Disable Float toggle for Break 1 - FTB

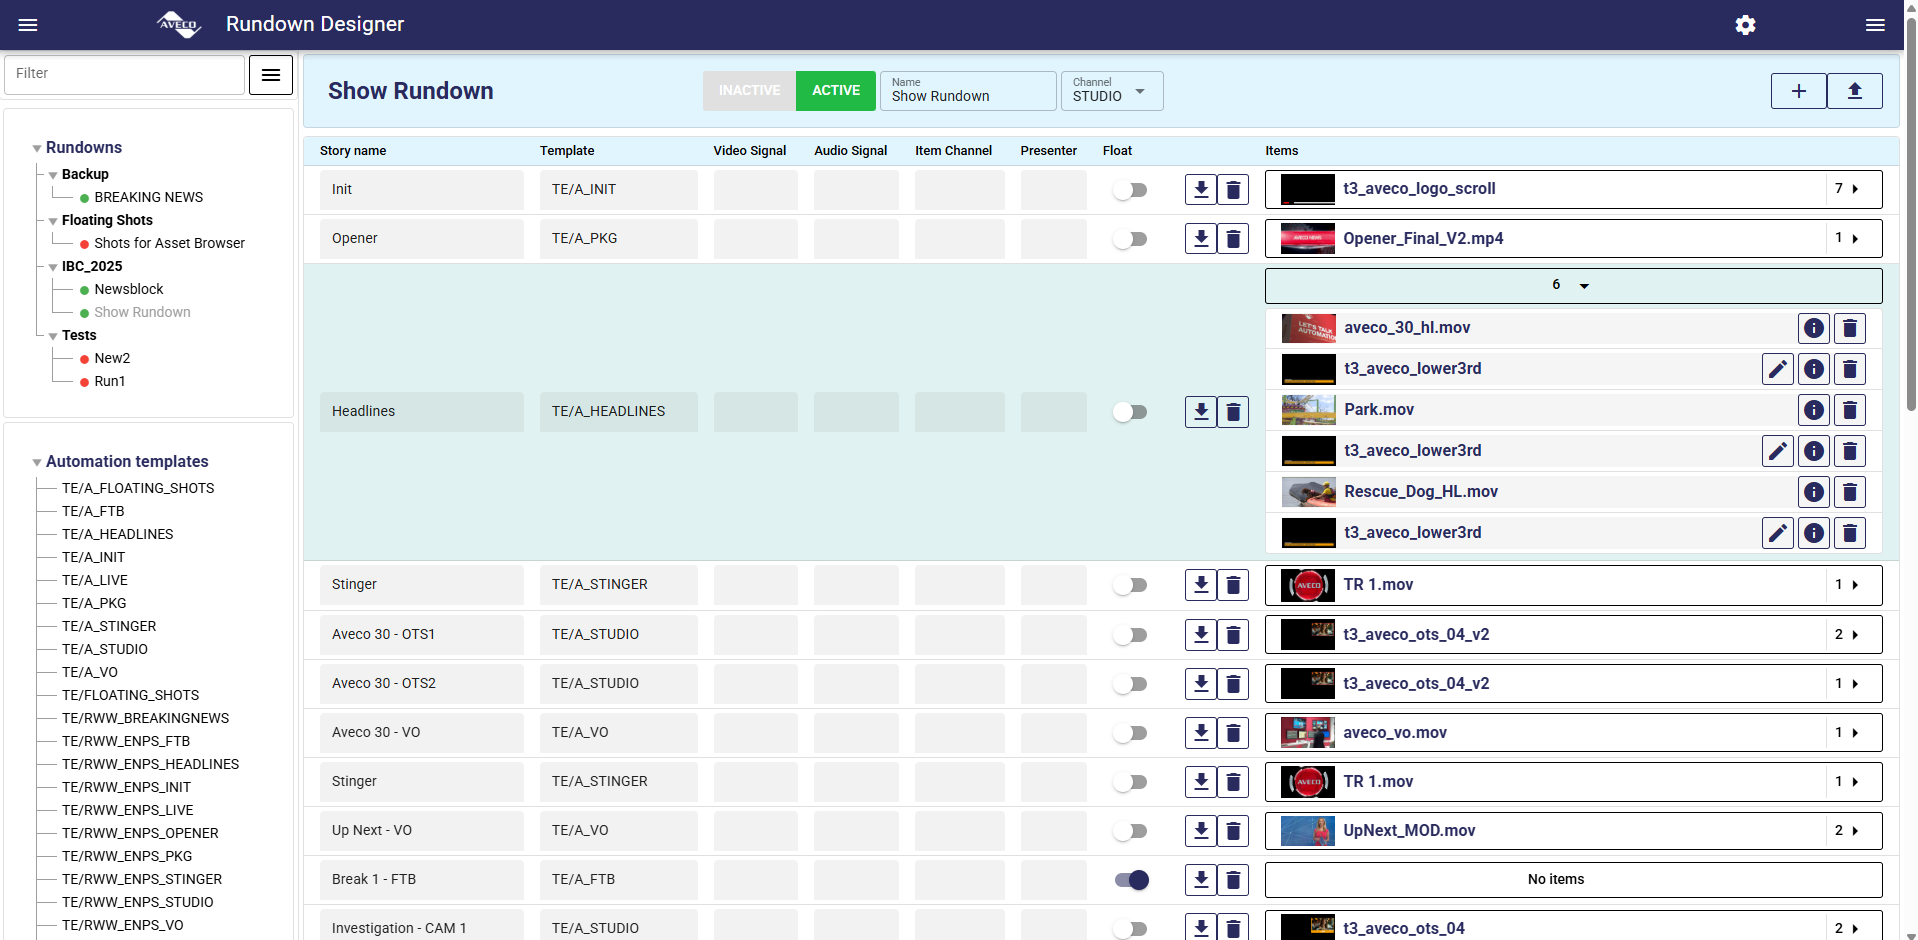pos(1131,880)
